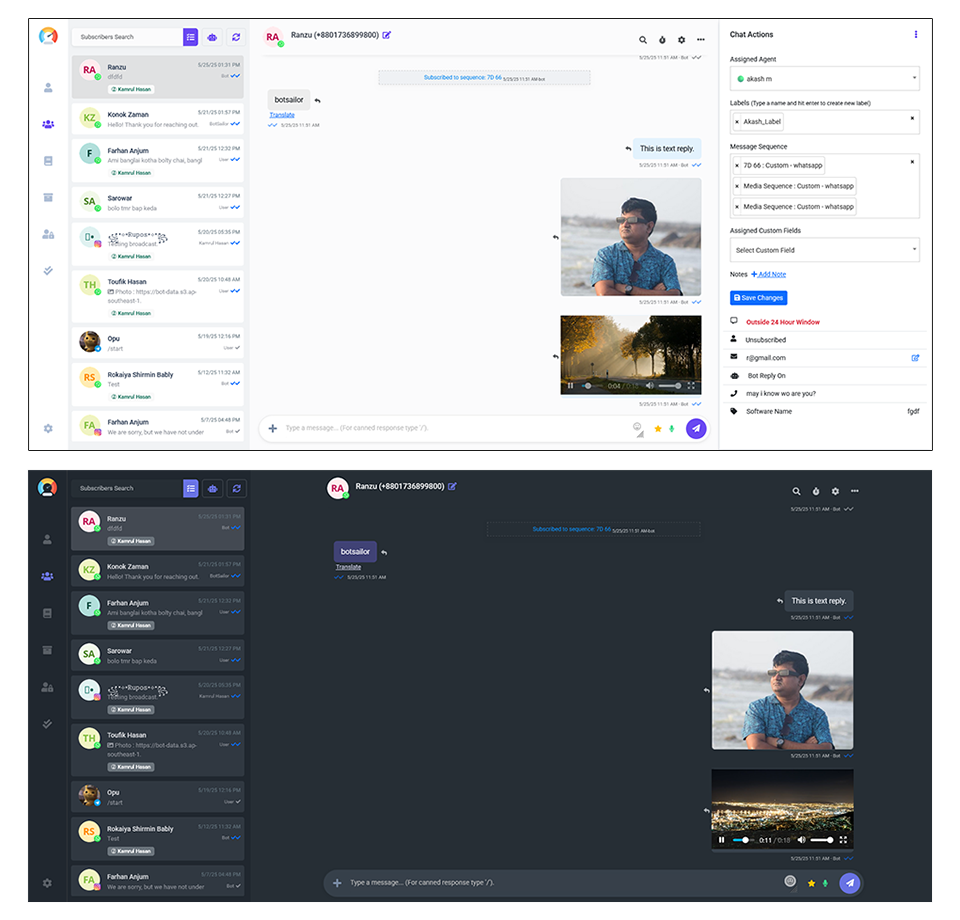
Task: Open the Assigned Agent dropdown showing akash m
Action: click(x=823, y=80)
